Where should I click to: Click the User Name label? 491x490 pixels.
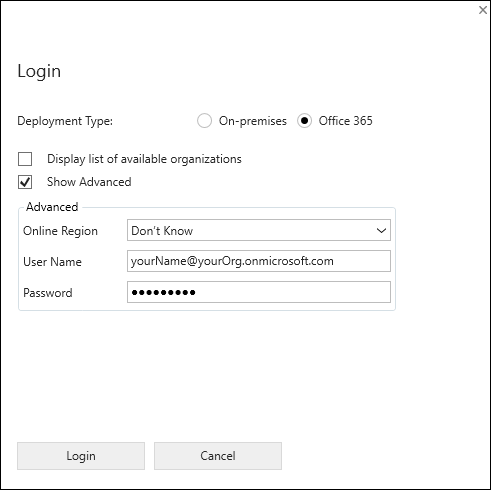click(52, 262)
